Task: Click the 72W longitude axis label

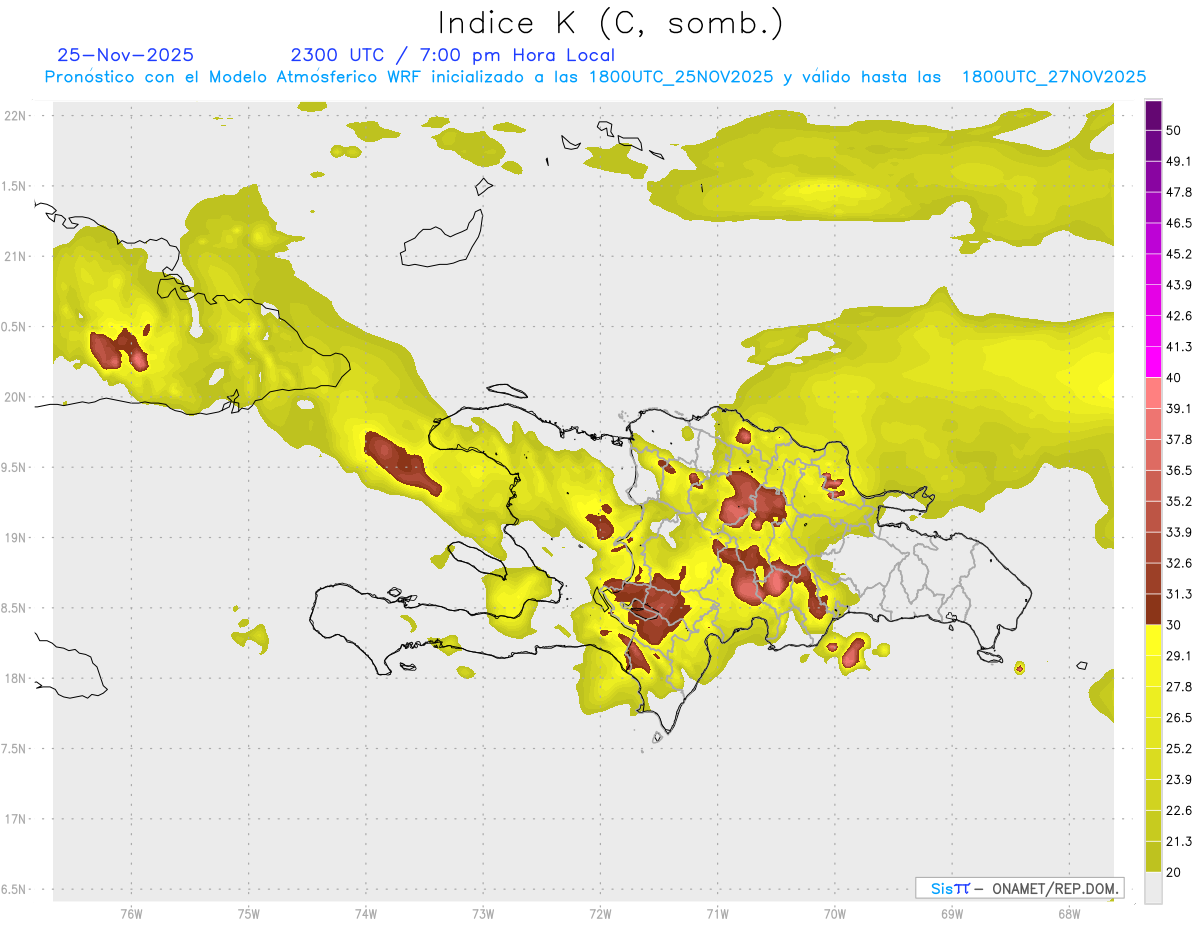Action: 600,913
